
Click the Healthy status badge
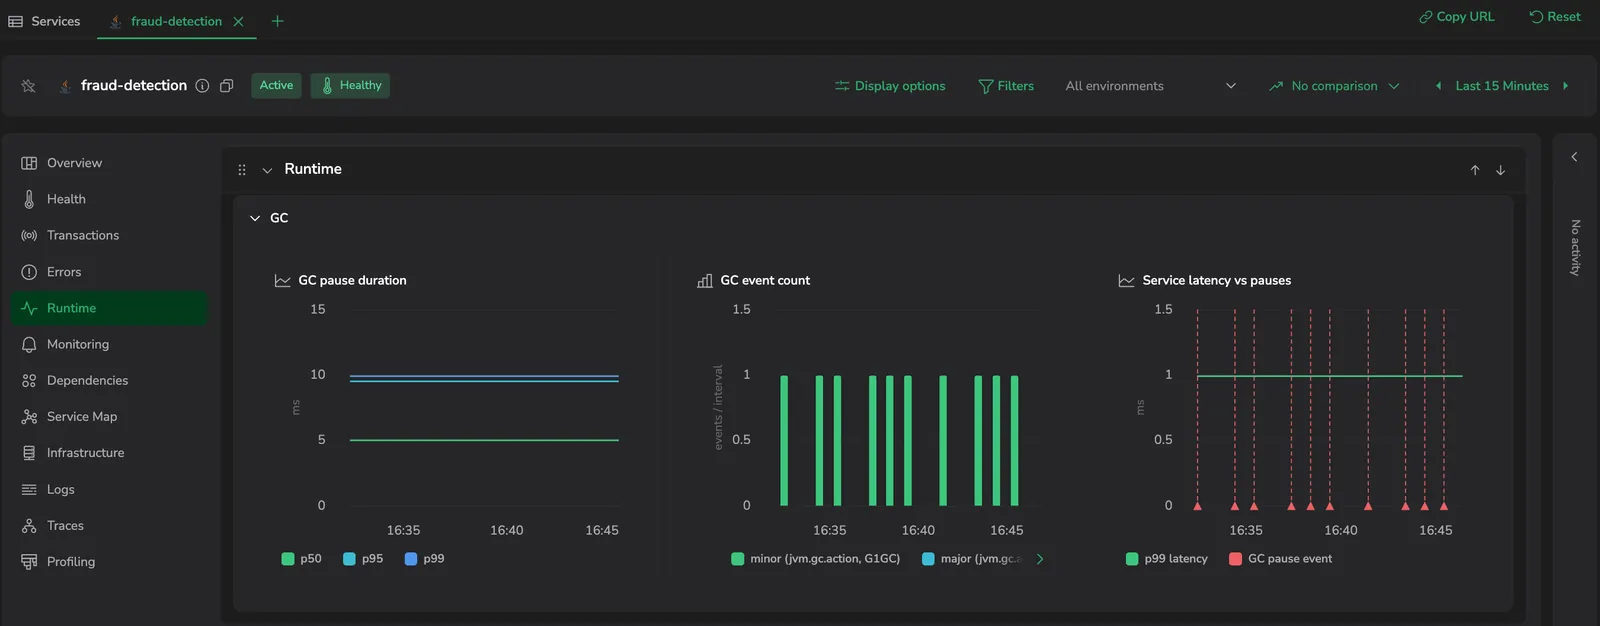tap(350, 86)
